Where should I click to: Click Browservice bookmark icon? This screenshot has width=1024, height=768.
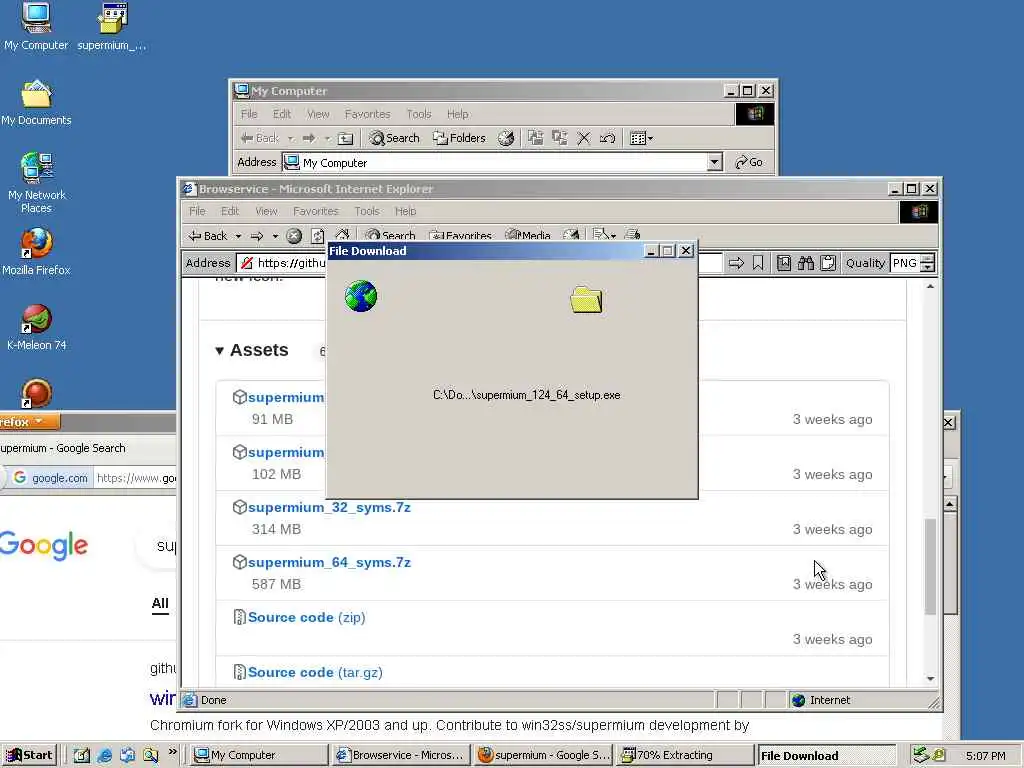click(x=758, y=263)
